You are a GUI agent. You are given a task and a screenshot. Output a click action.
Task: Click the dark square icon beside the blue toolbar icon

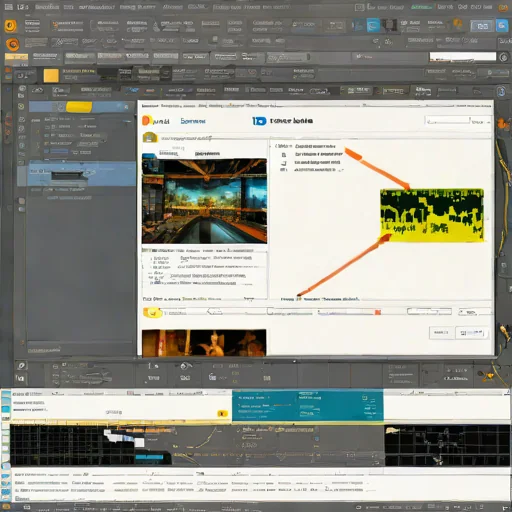coord(389,25)
